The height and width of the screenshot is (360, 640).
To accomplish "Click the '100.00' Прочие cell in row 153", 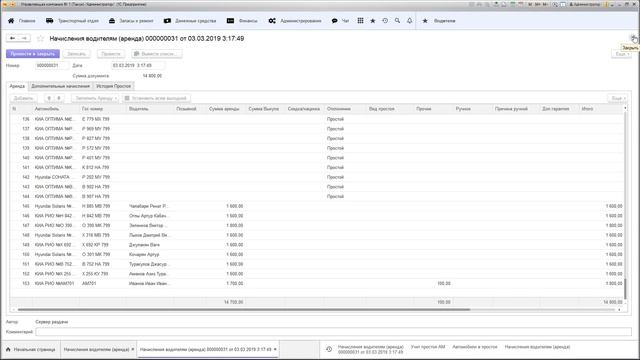I will [433, 283].
